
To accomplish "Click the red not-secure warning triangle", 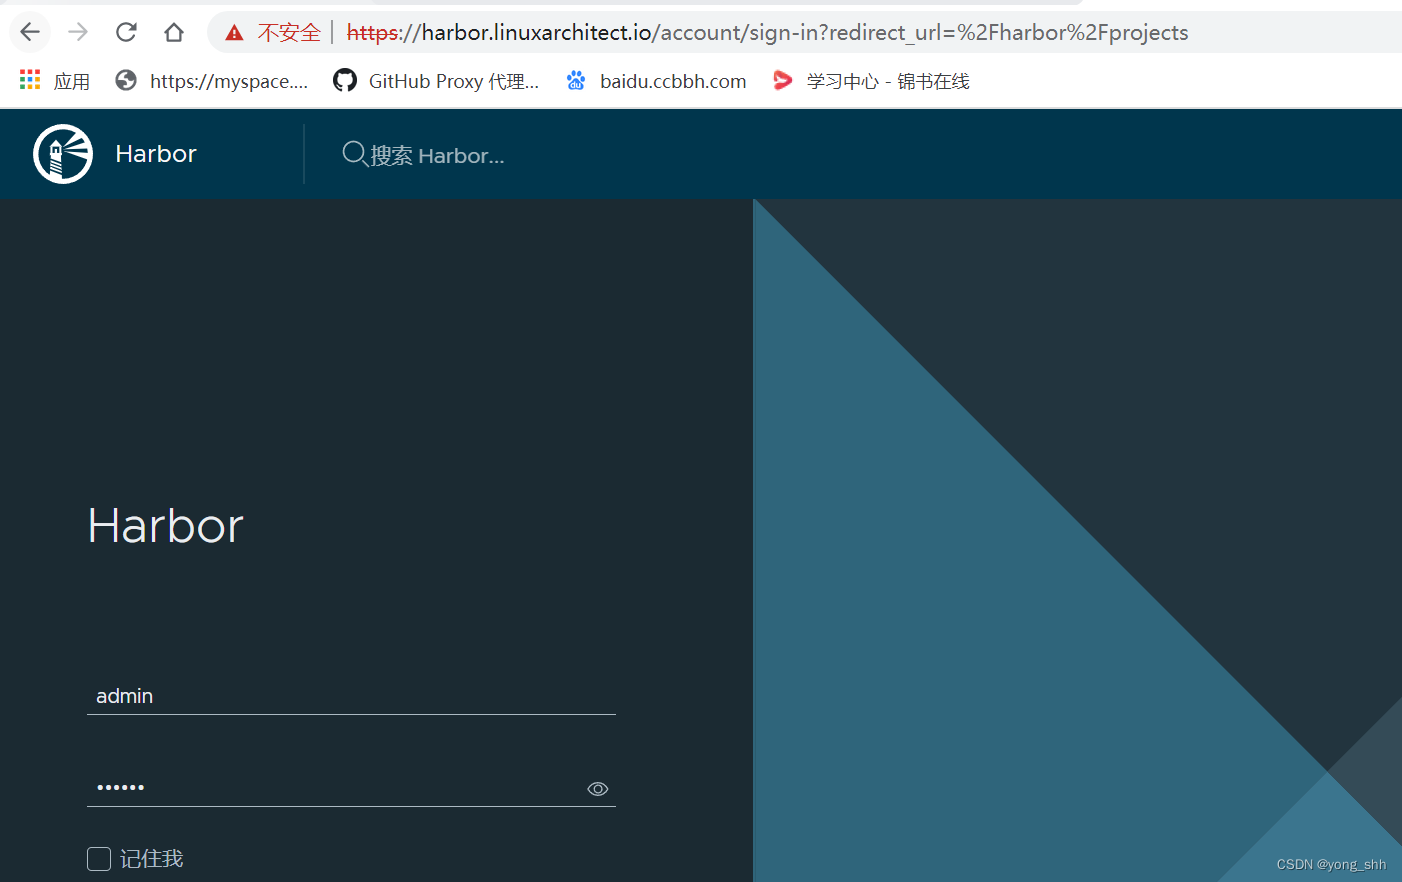I will coord(234,33).
